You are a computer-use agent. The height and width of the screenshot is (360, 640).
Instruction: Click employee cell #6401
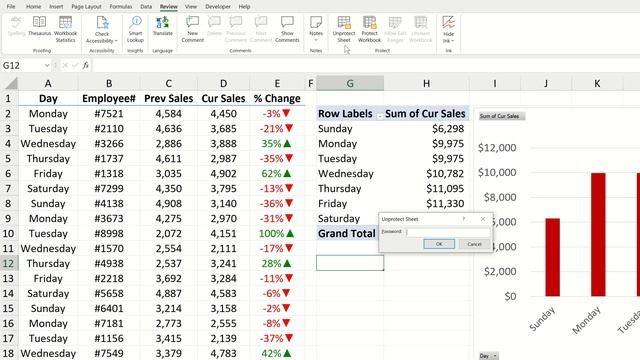tap(109, 309)
